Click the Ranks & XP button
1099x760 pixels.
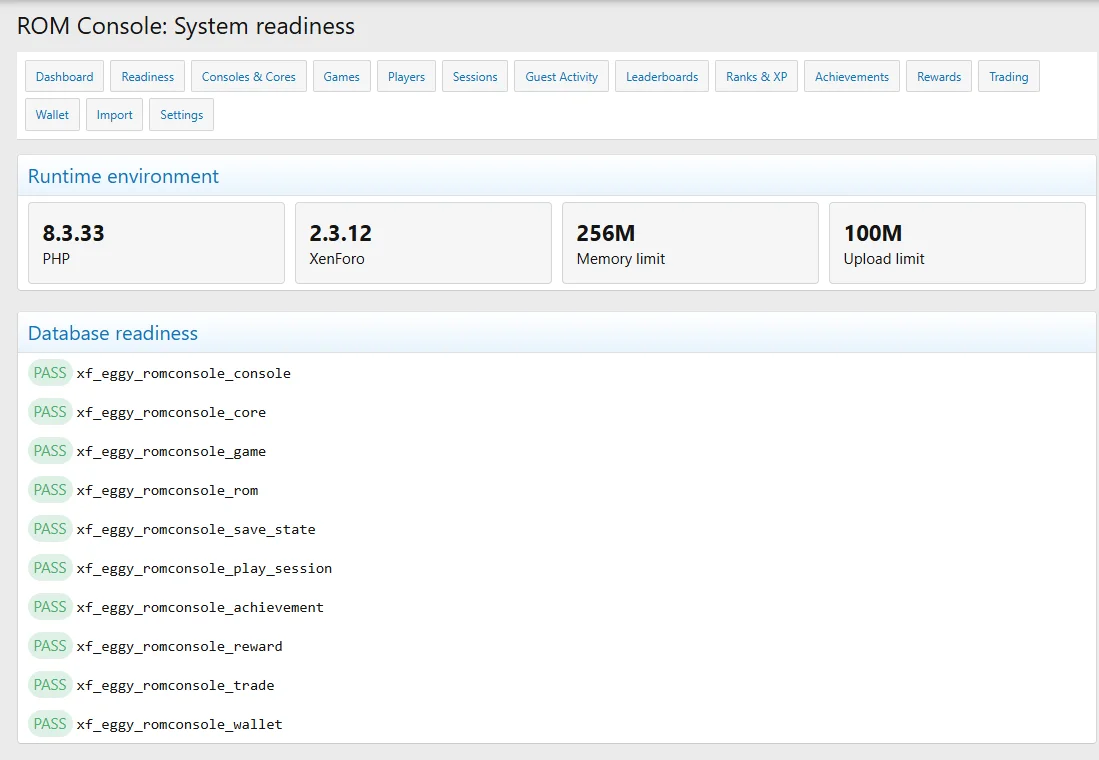pyautogui.click(x=756, y=76)
